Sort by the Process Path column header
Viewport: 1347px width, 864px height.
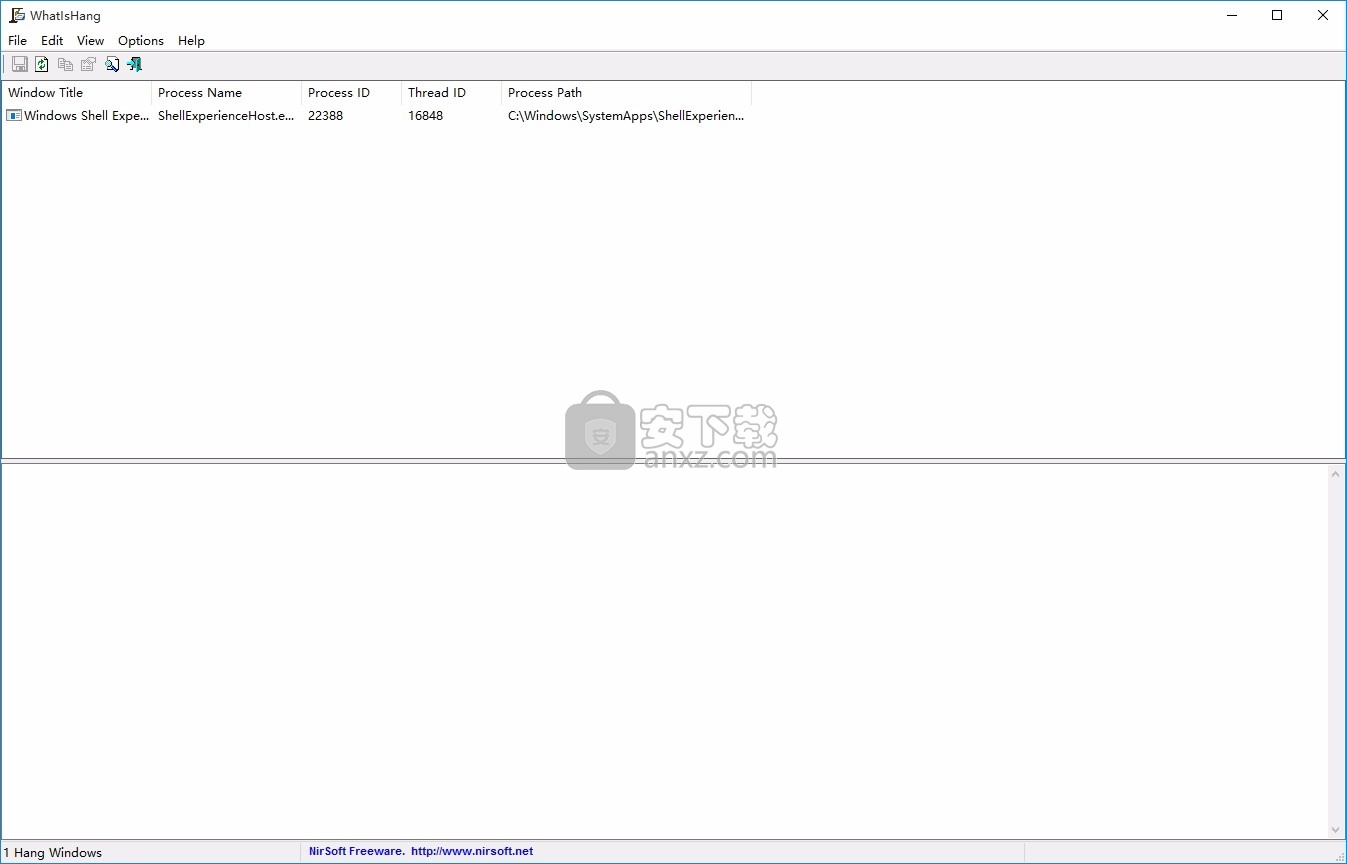click(627, 93)
